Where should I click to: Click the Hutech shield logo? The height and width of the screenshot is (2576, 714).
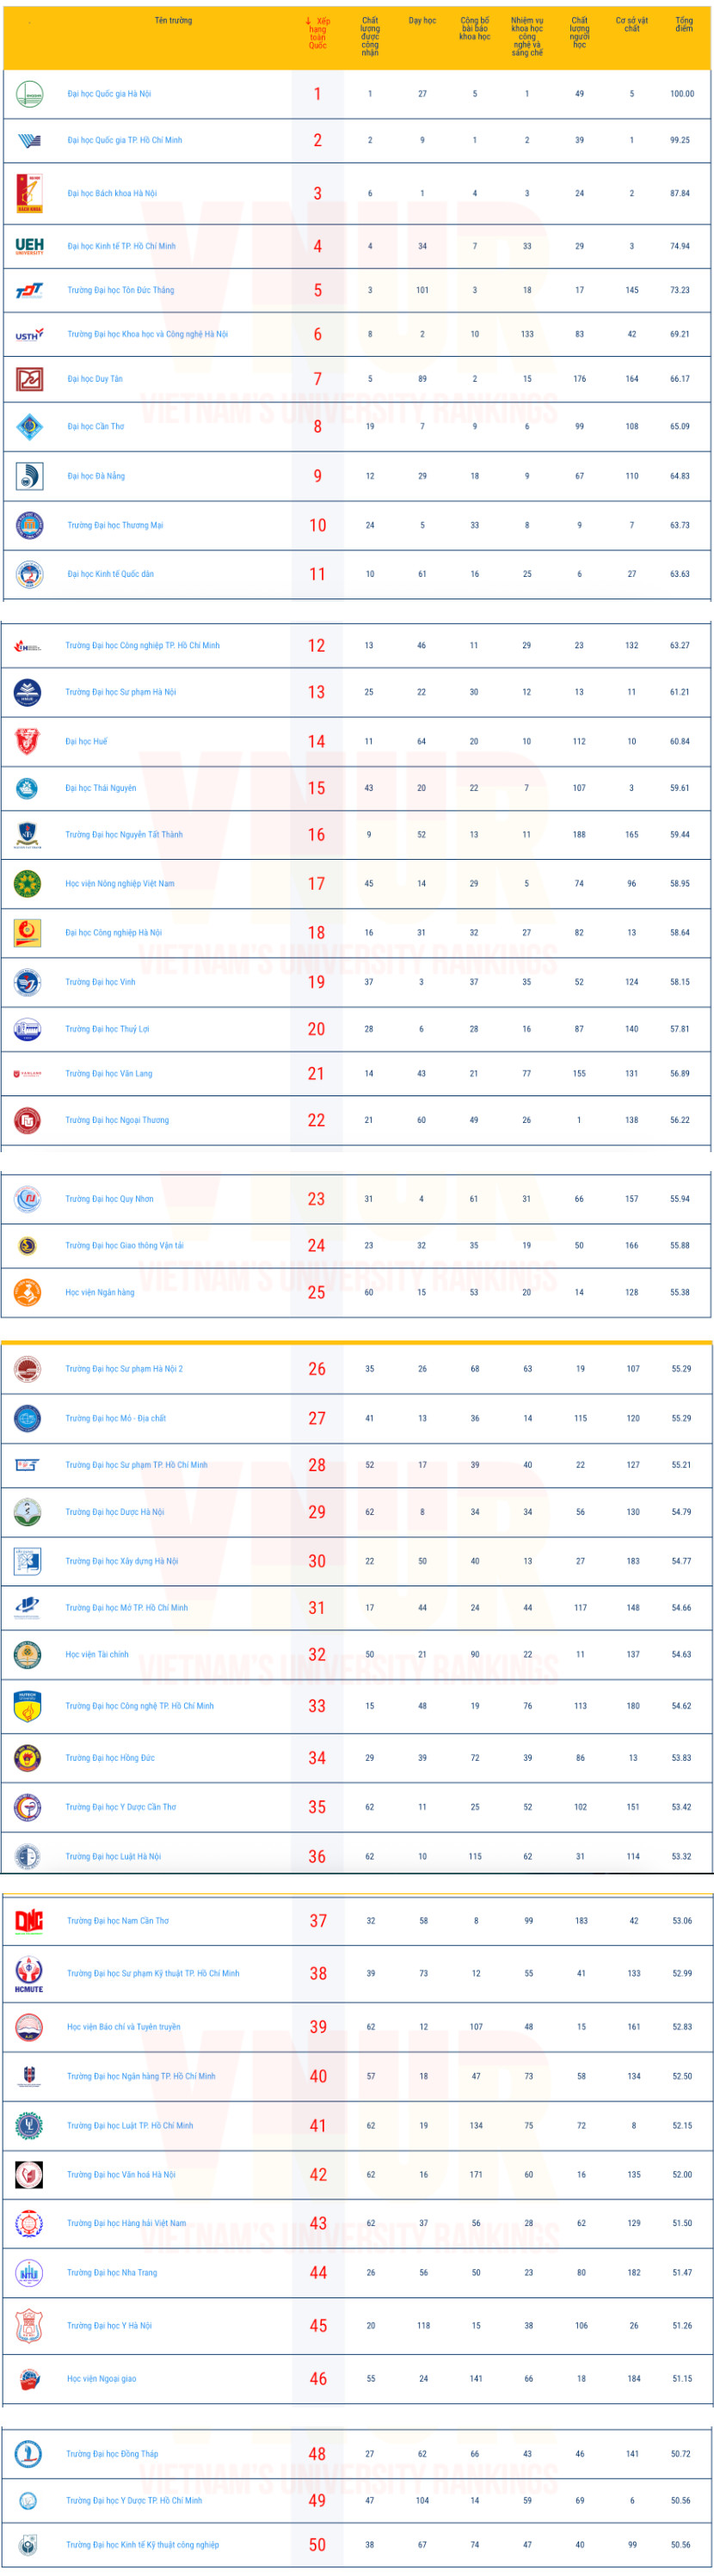28,1707
